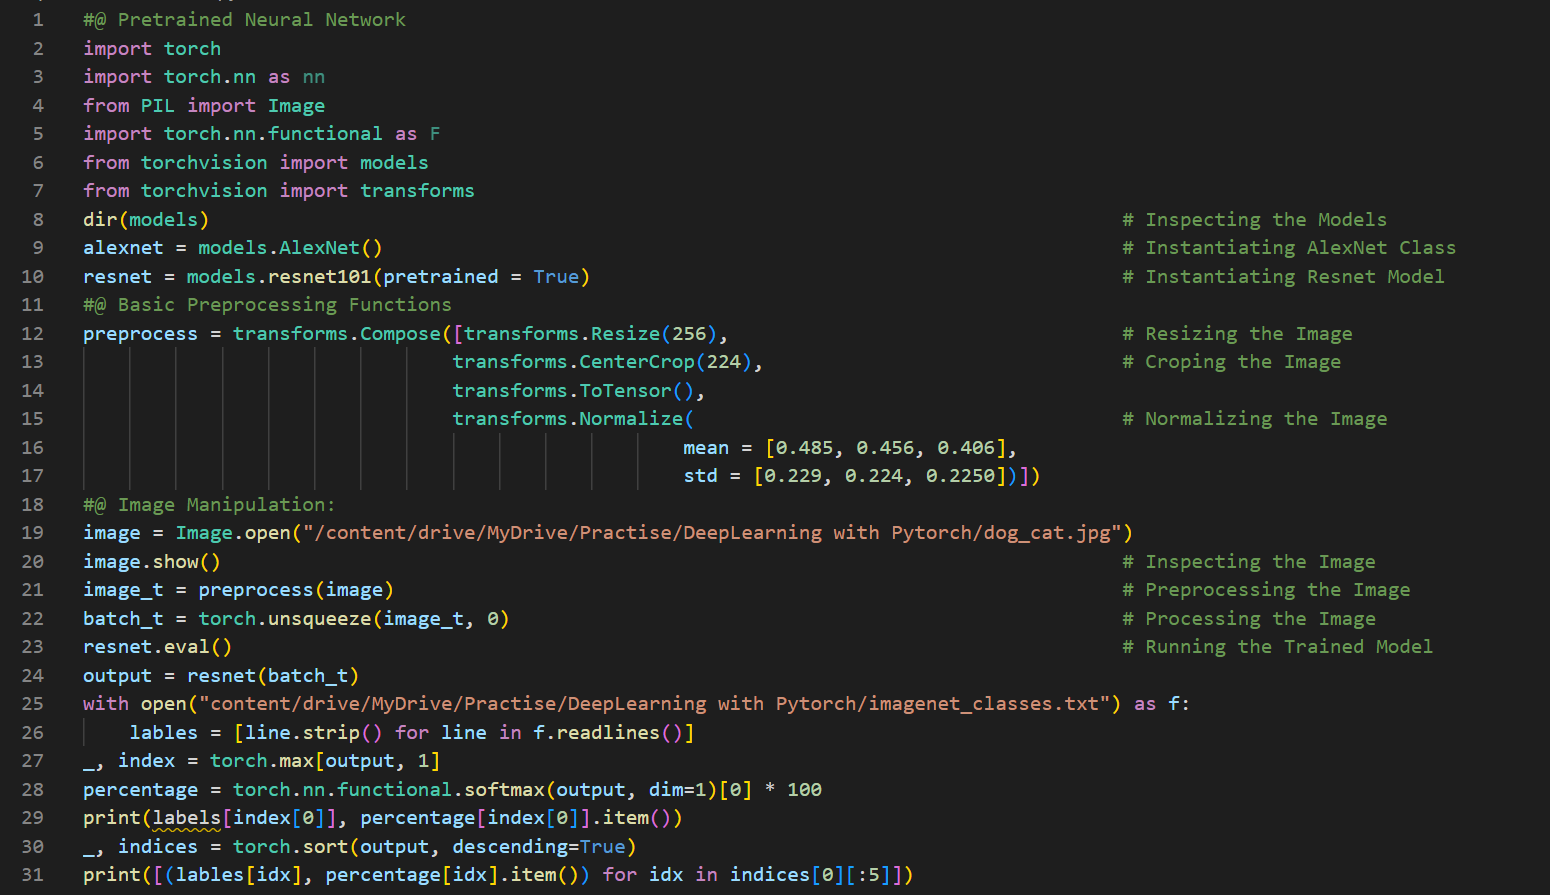Click 'resnet(batch_t)' on line 24
The width and height of the screenshot is (1550, 895).
(273, 676)
